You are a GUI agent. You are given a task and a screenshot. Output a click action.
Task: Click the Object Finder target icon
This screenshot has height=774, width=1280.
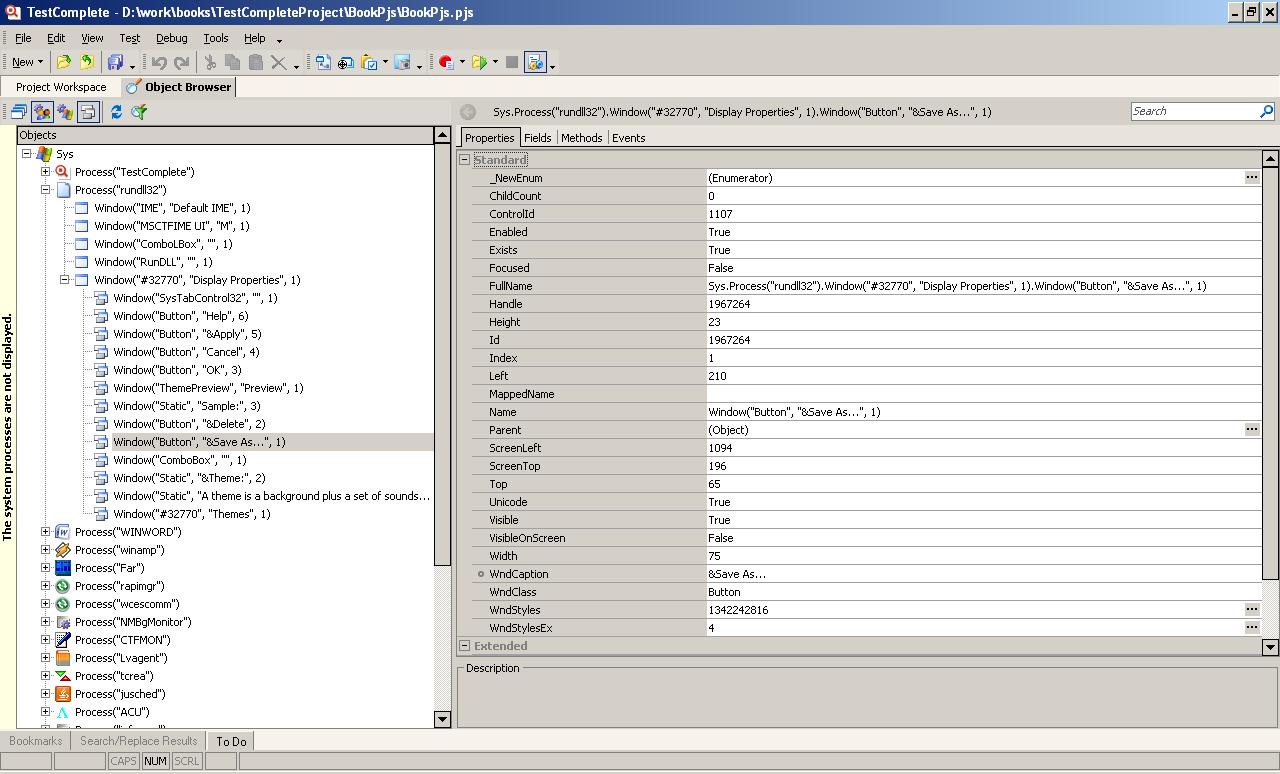tap(345, 62)
